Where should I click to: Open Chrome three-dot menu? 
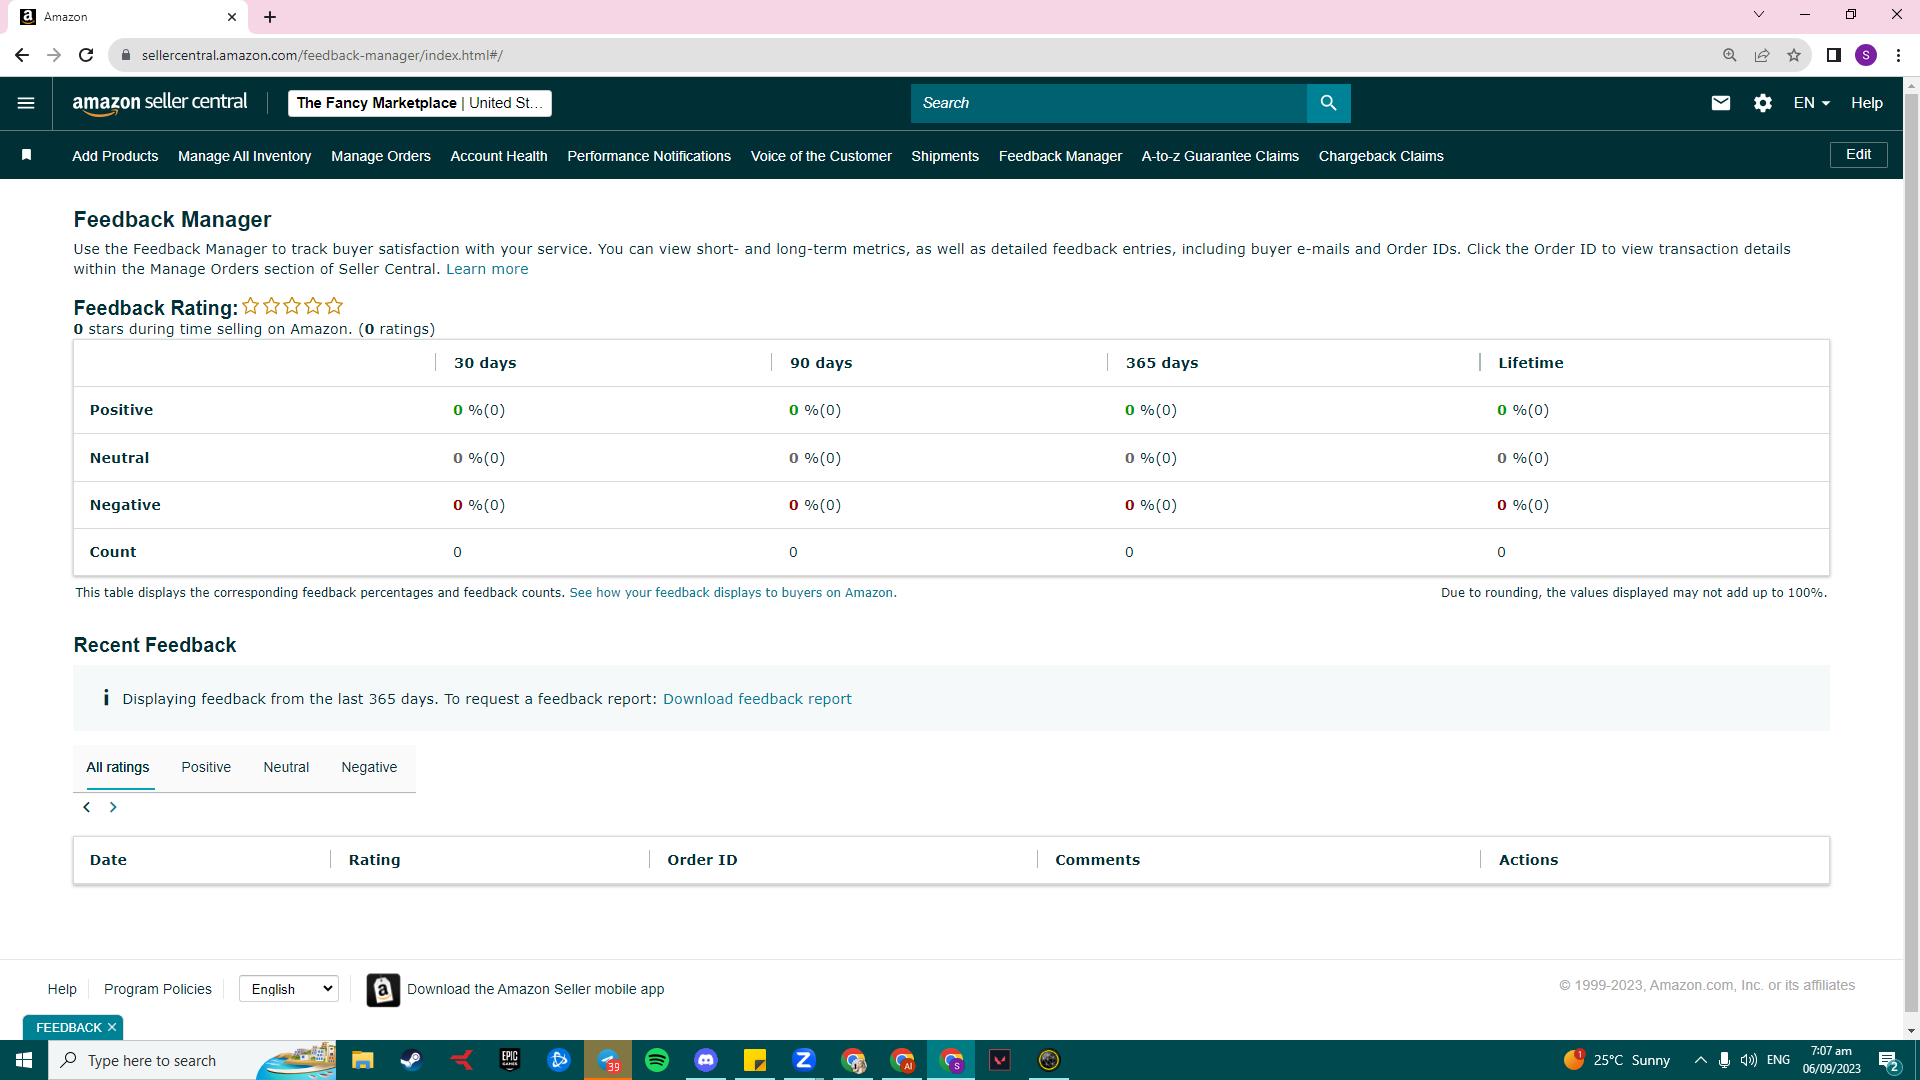1898,55
